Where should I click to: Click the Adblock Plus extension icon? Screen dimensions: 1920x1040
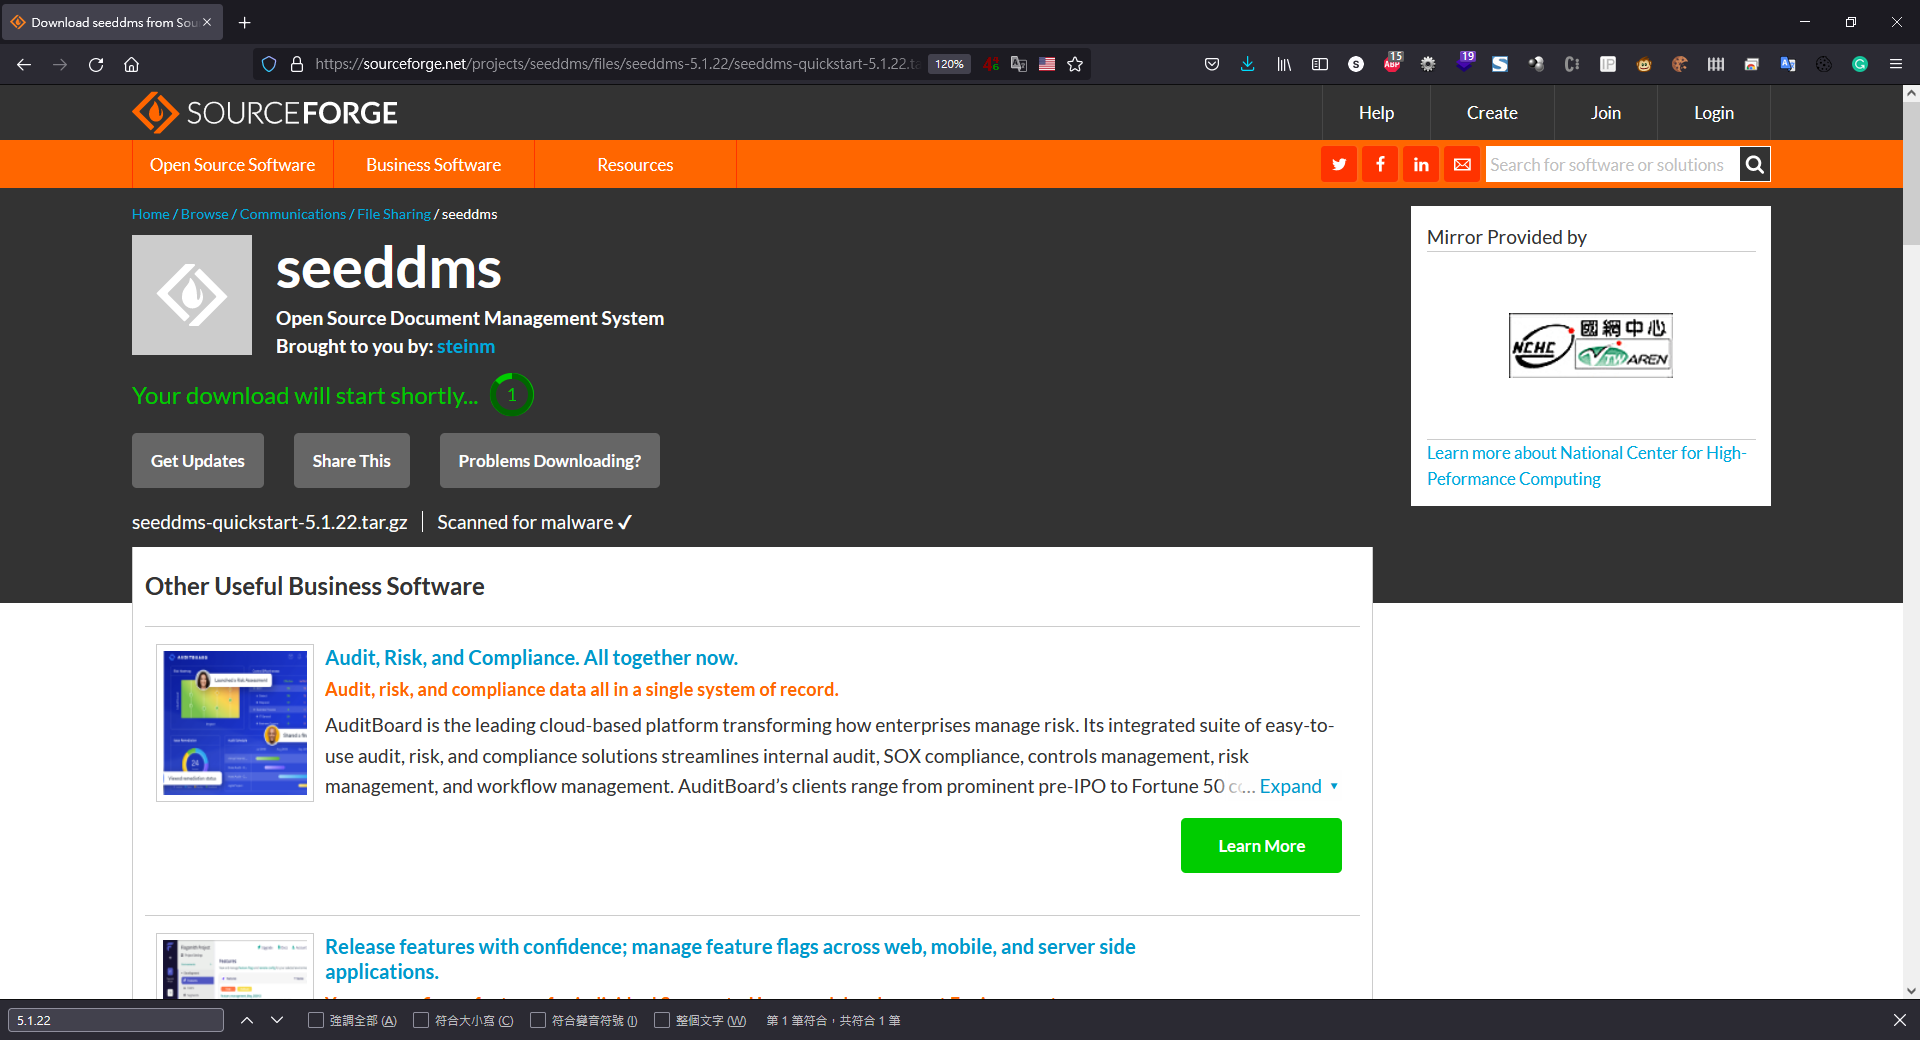[x=1391, y=64]
